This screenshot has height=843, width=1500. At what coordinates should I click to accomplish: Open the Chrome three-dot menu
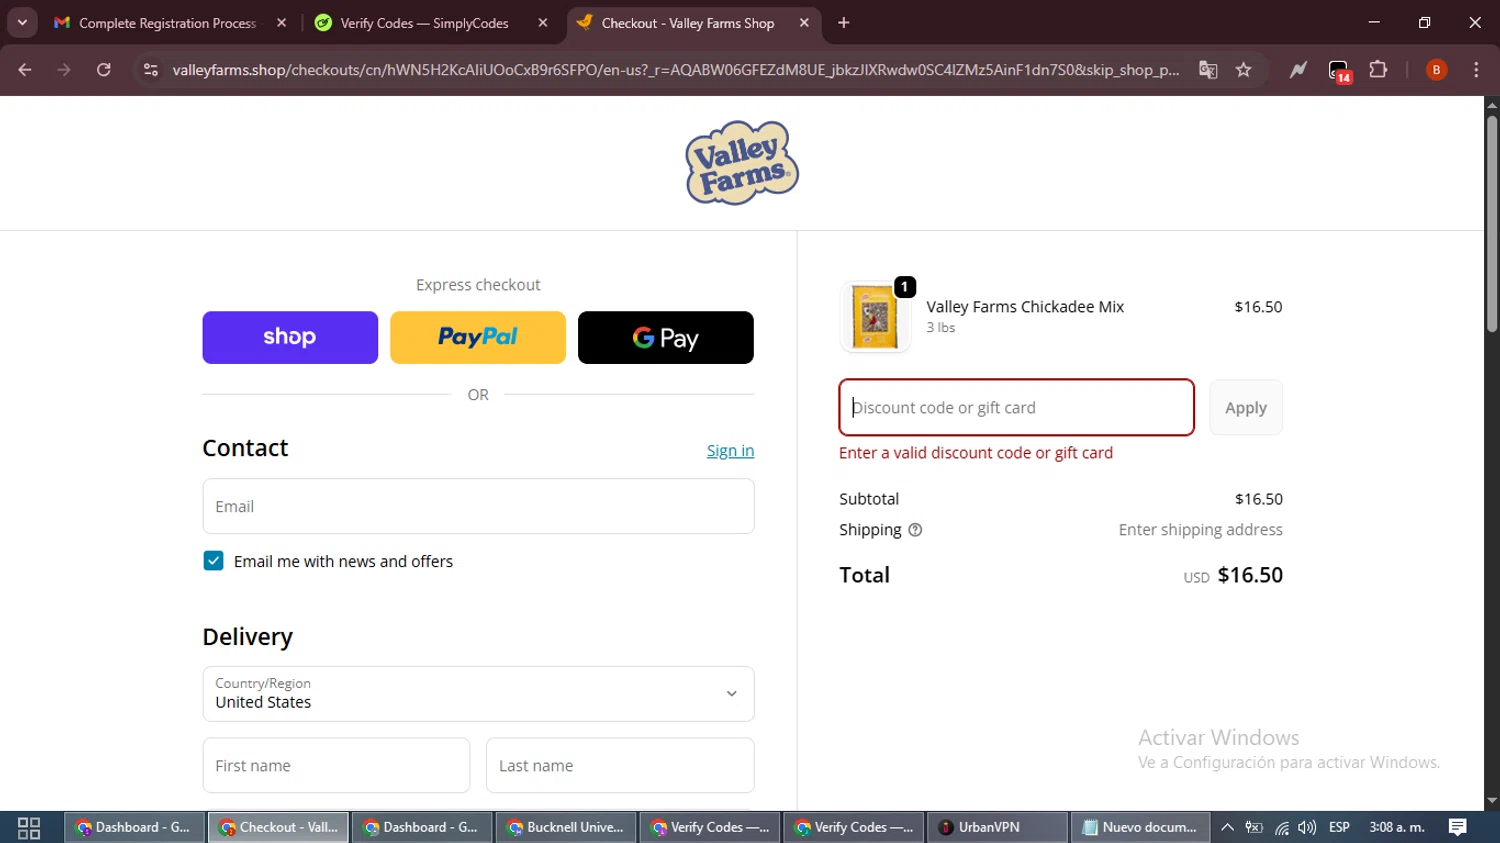click(1476, 70)
